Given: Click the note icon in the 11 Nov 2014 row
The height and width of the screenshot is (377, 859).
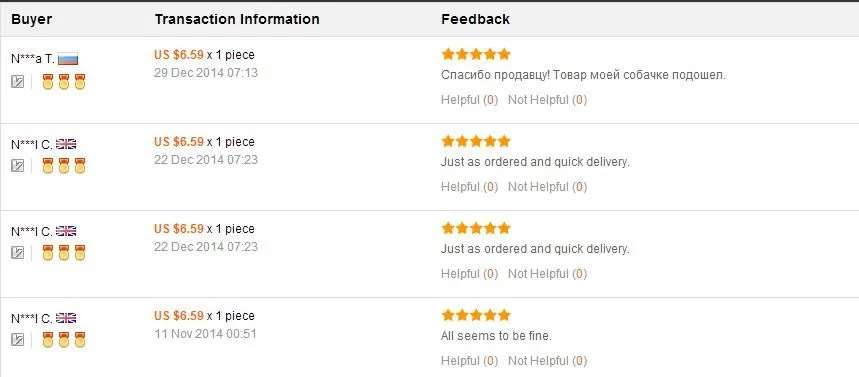Looking at the screenshot, I should click(x=18, y=340).
